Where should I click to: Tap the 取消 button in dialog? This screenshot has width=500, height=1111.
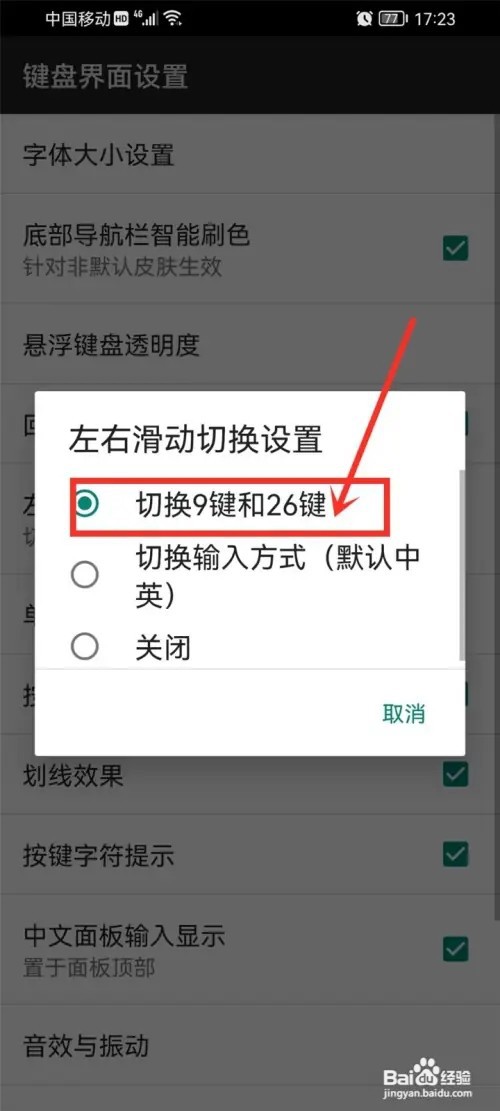(x=404, y=714)
